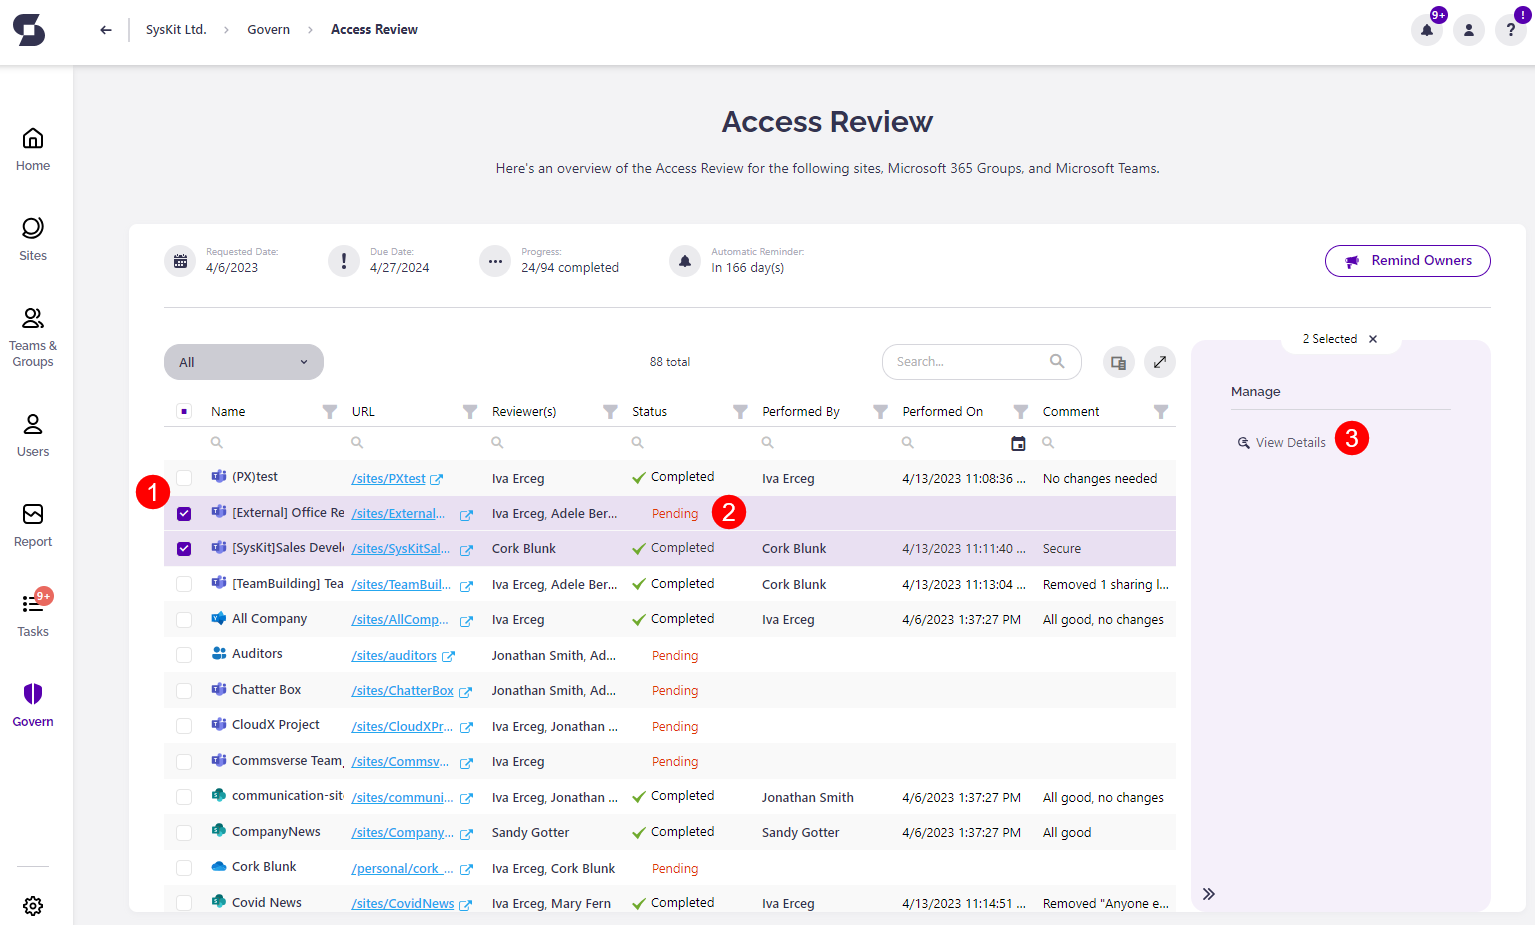Select the Auditors row checkbox

184,654
